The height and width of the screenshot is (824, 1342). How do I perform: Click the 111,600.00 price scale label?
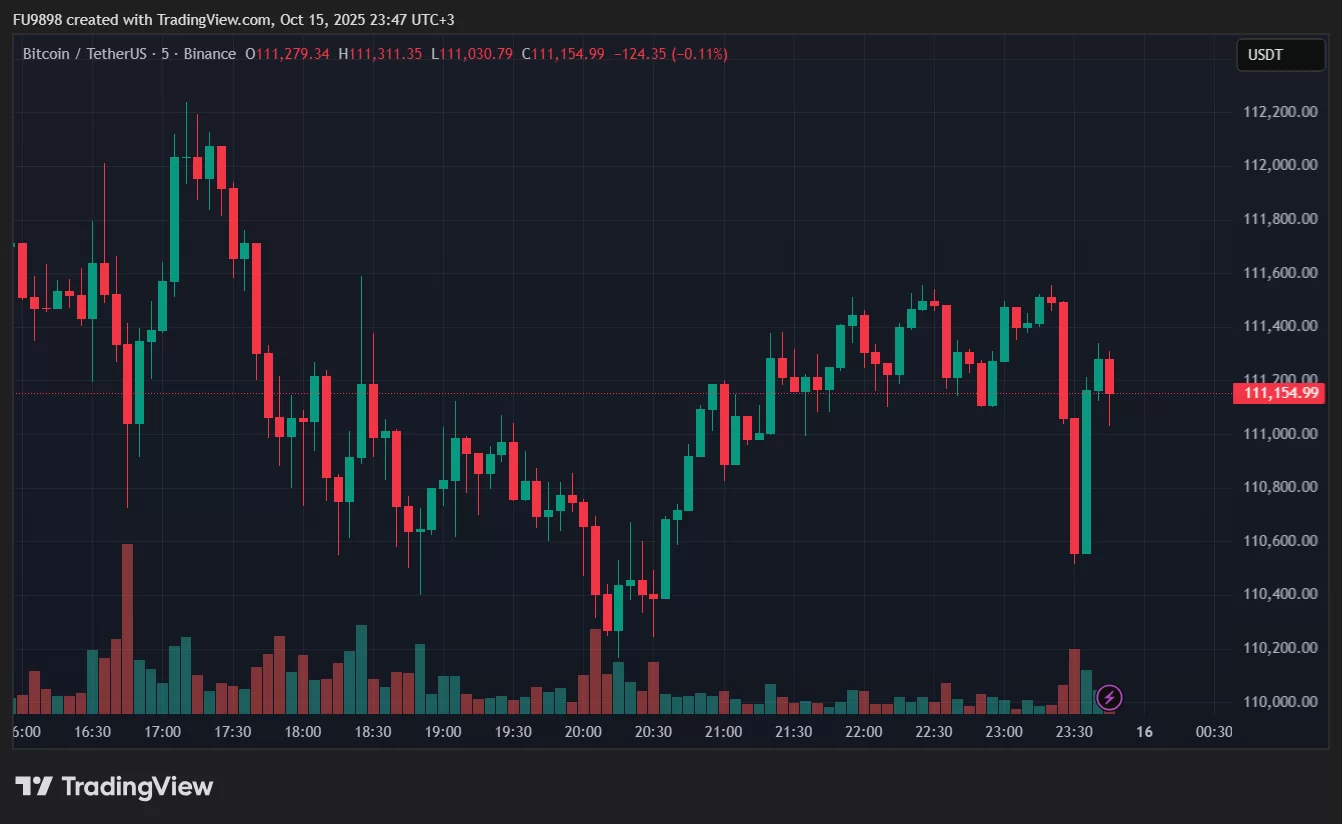click(x=1280, y=272)
